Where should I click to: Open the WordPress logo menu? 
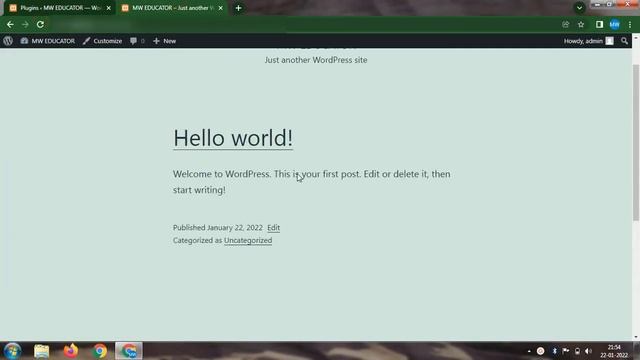8,41
